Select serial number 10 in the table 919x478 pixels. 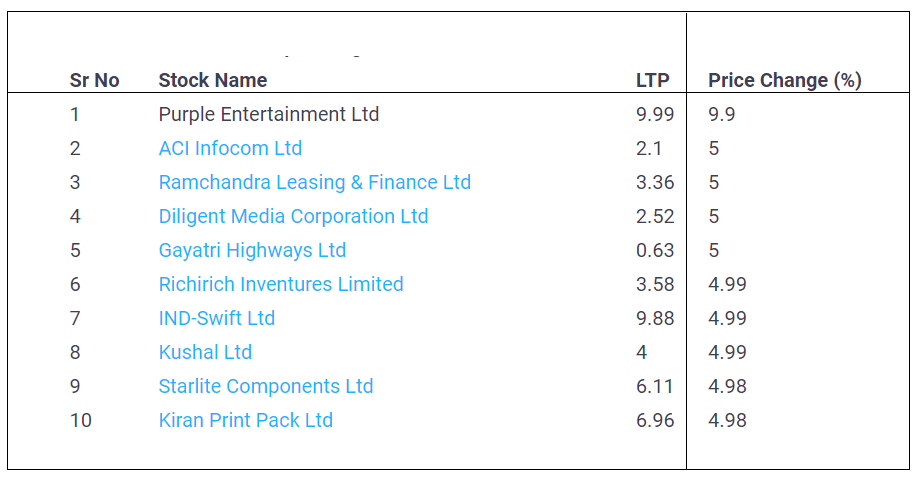[80, 420]
